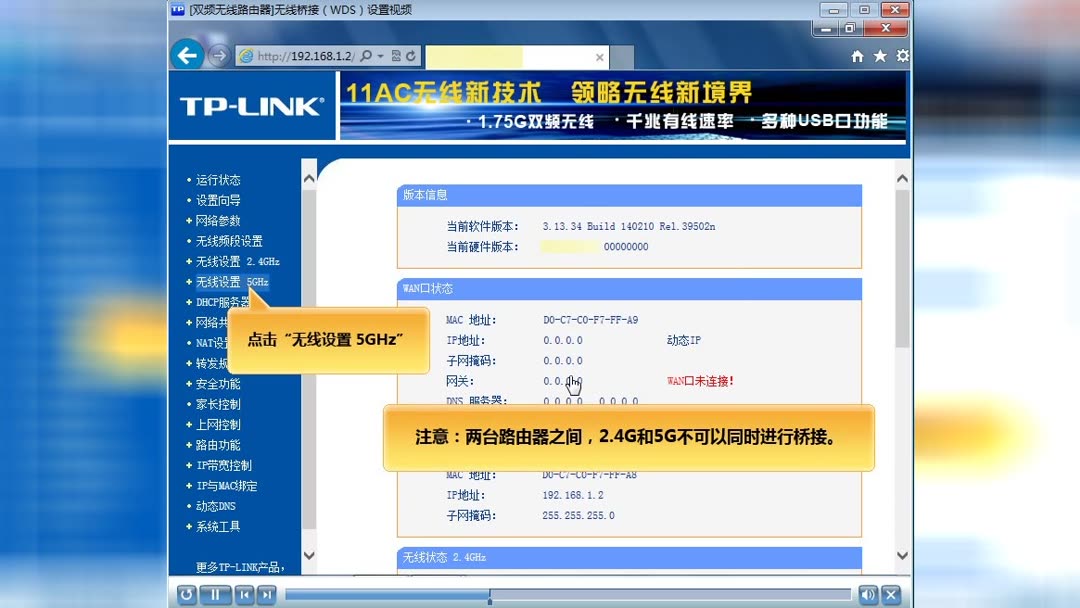Mute the video volume
Image resolution: width=1080 pixels, height=608 pixels.
coord(867,595)
